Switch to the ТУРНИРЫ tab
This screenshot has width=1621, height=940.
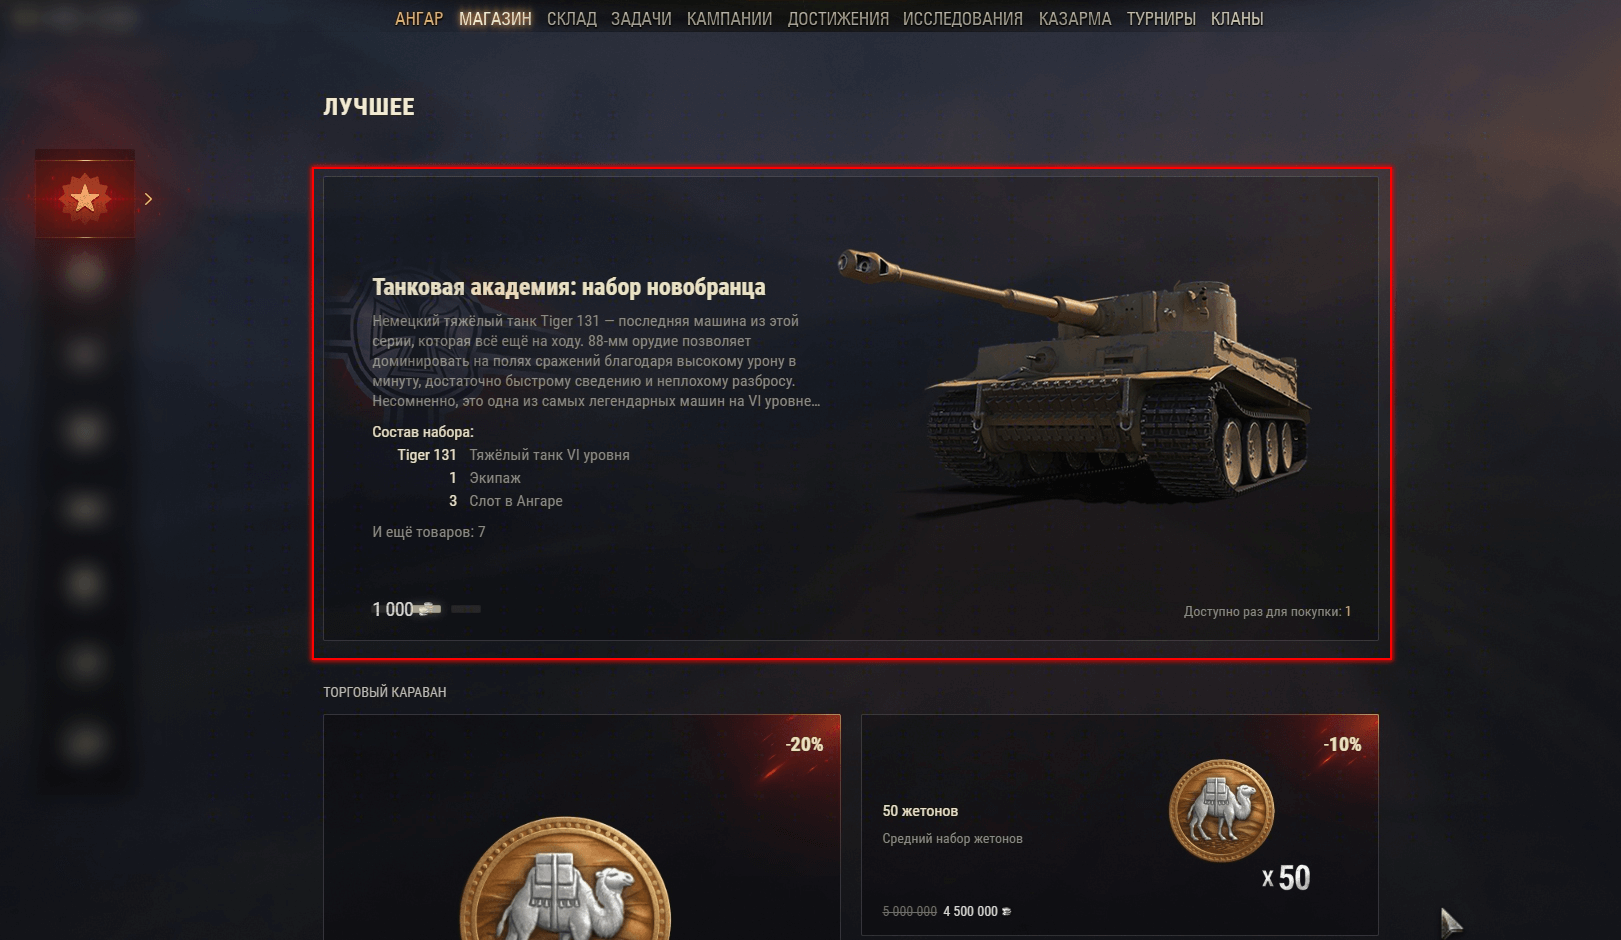tap(1161, 19)
